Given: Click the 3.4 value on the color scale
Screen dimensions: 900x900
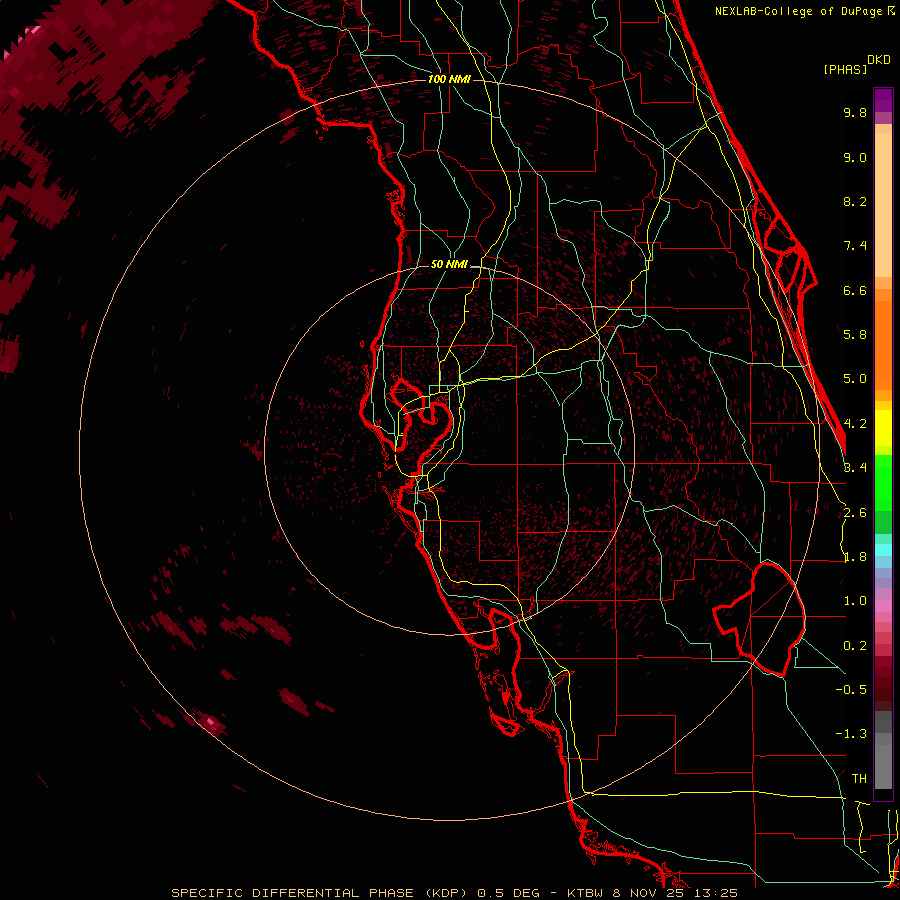Looking at the screenshot, I should (855, 468).
